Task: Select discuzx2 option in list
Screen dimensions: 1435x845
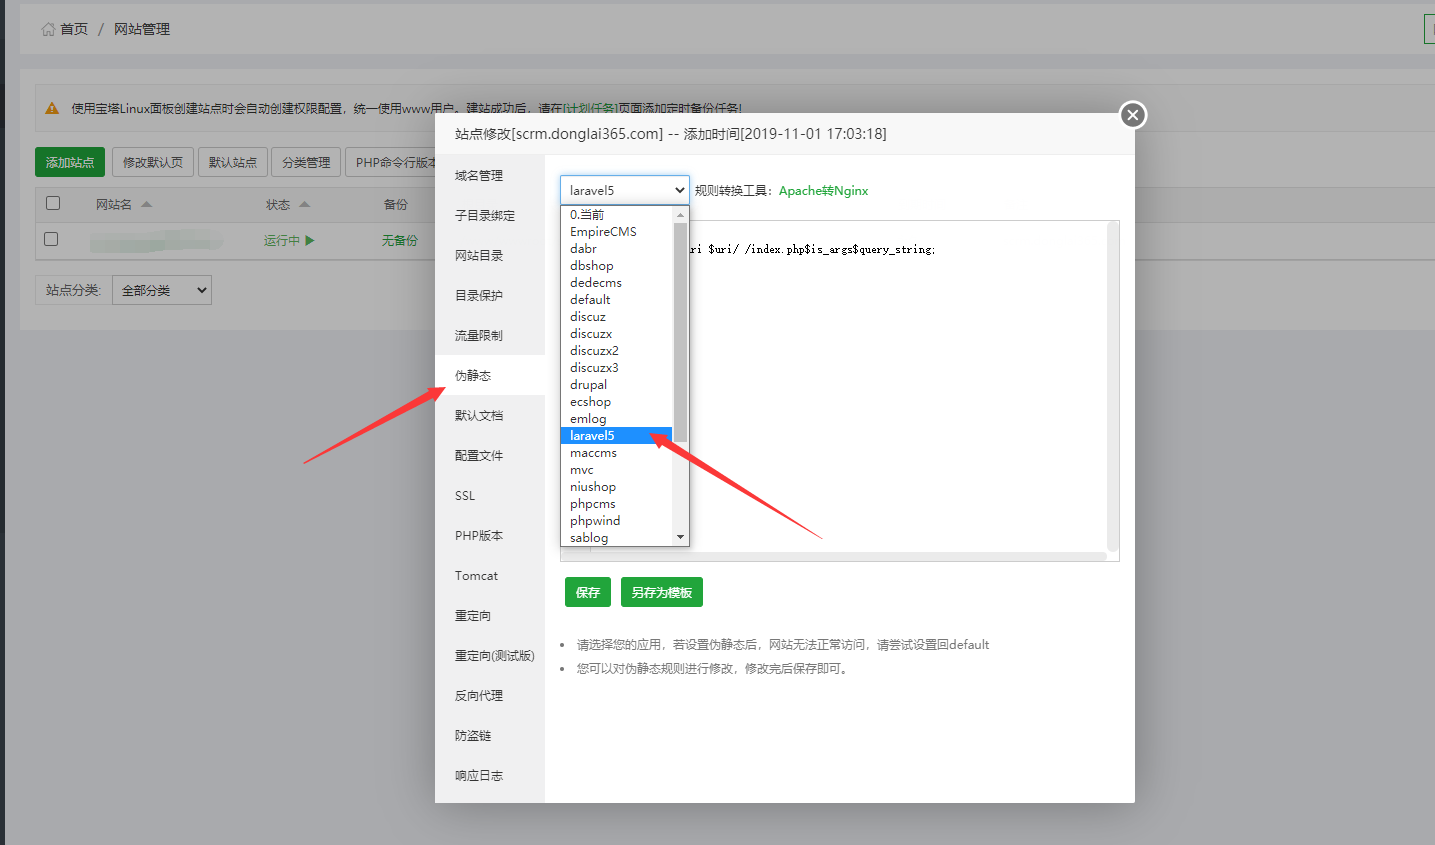Action: pos(617,351)
